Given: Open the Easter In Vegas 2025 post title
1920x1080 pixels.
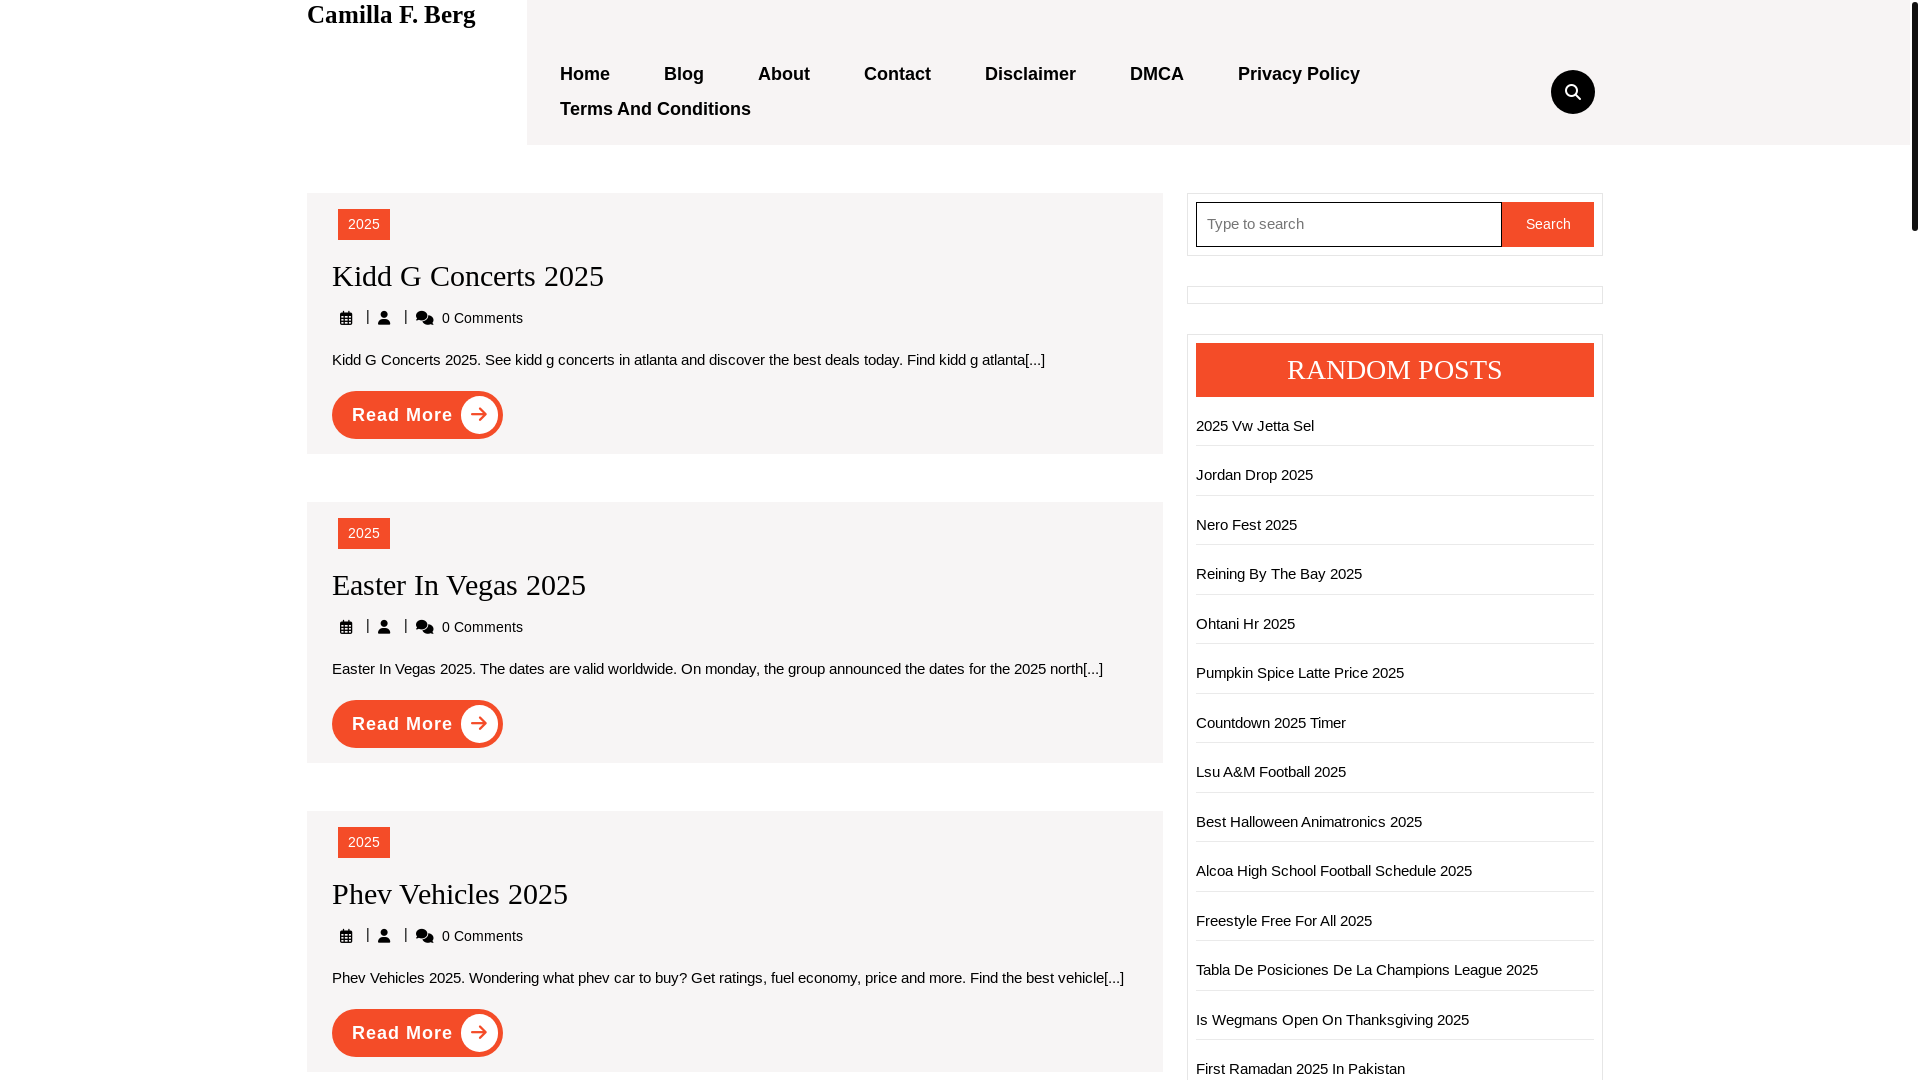Looking at the screenshot, I should [x=459, y=585].
